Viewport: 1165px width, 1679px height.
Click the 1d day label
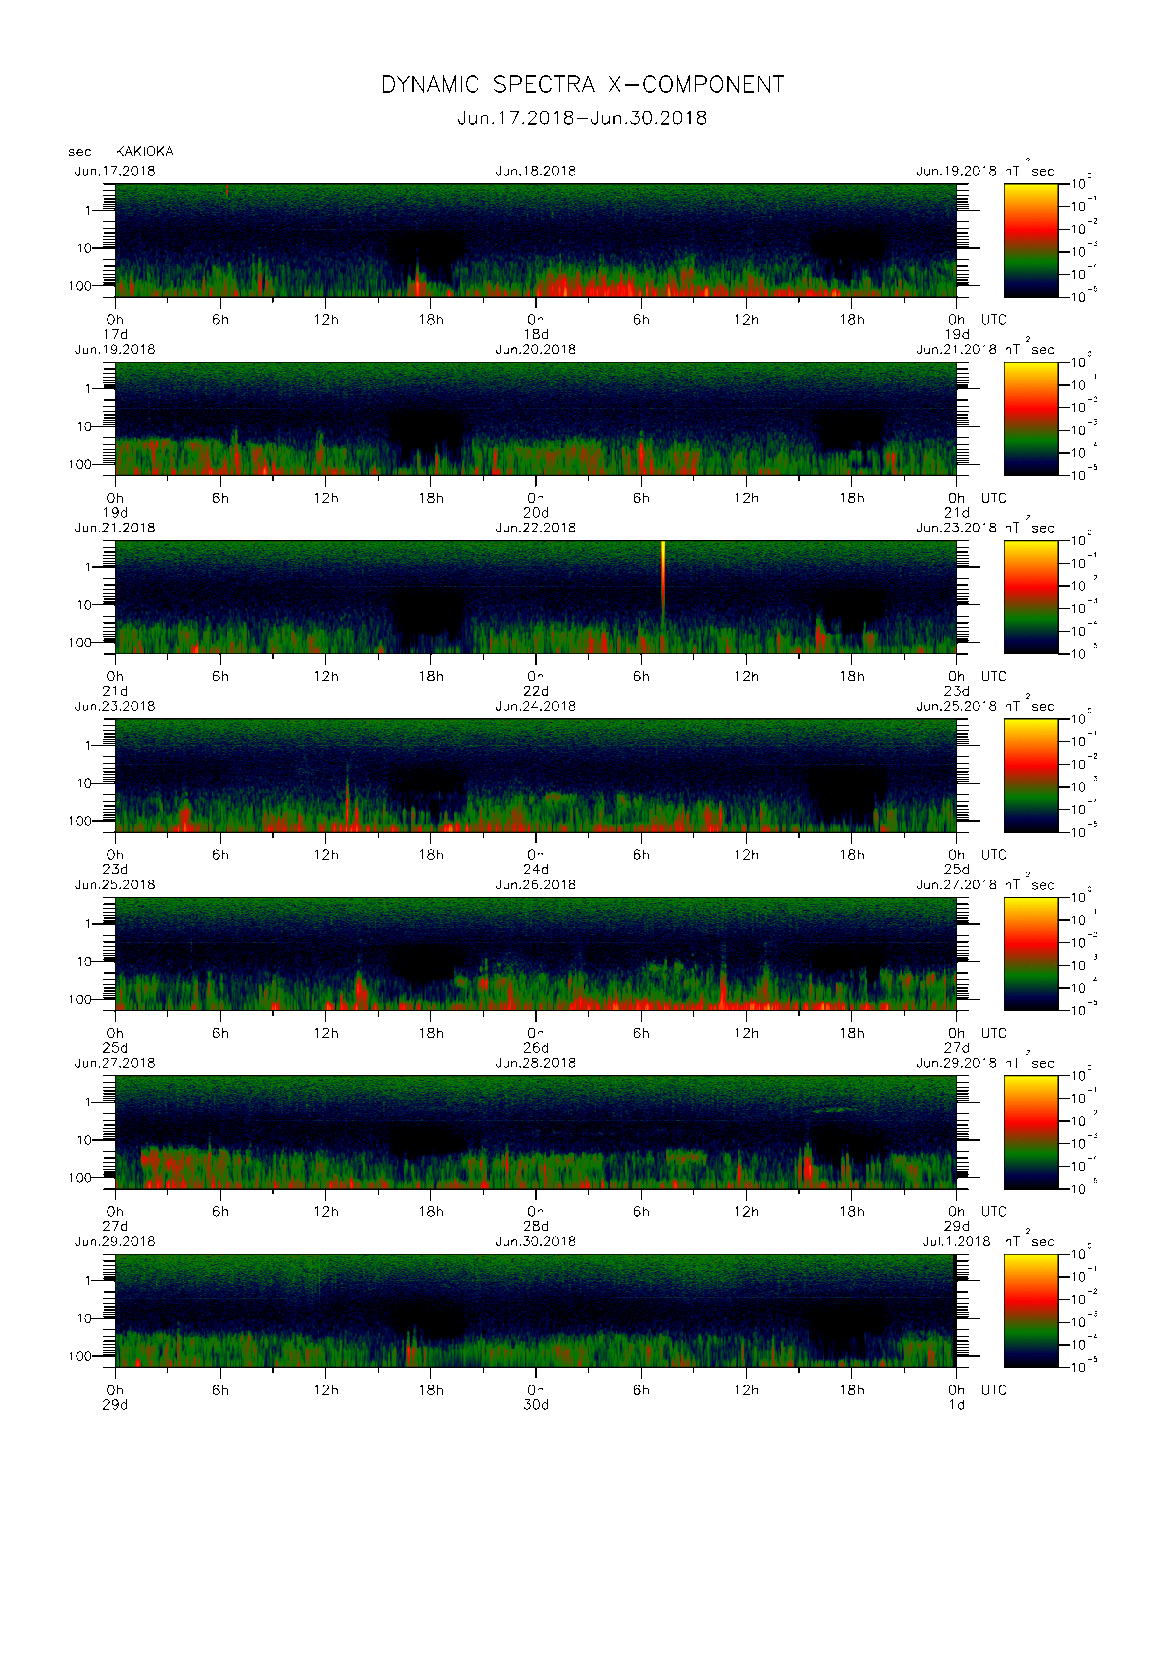957,1404
